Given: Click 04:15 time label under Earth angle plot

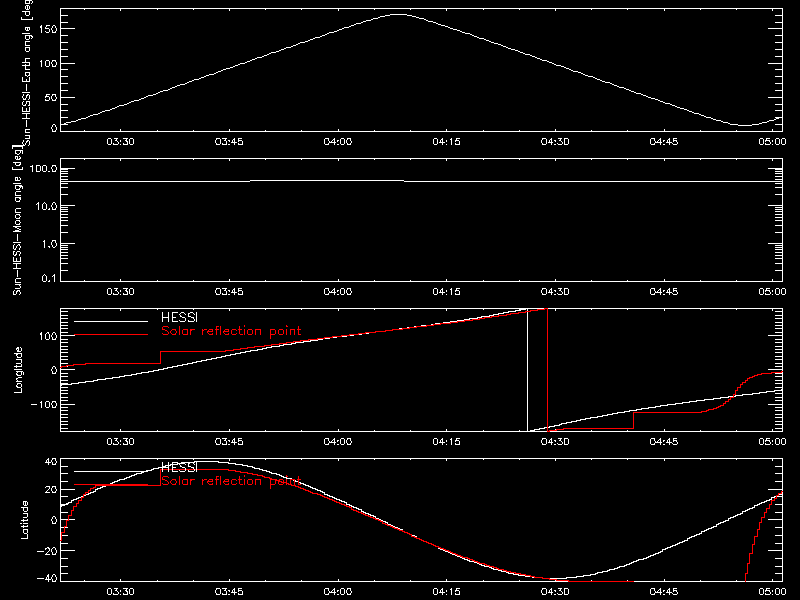Looking at the screenshot, I should (446, 141).
